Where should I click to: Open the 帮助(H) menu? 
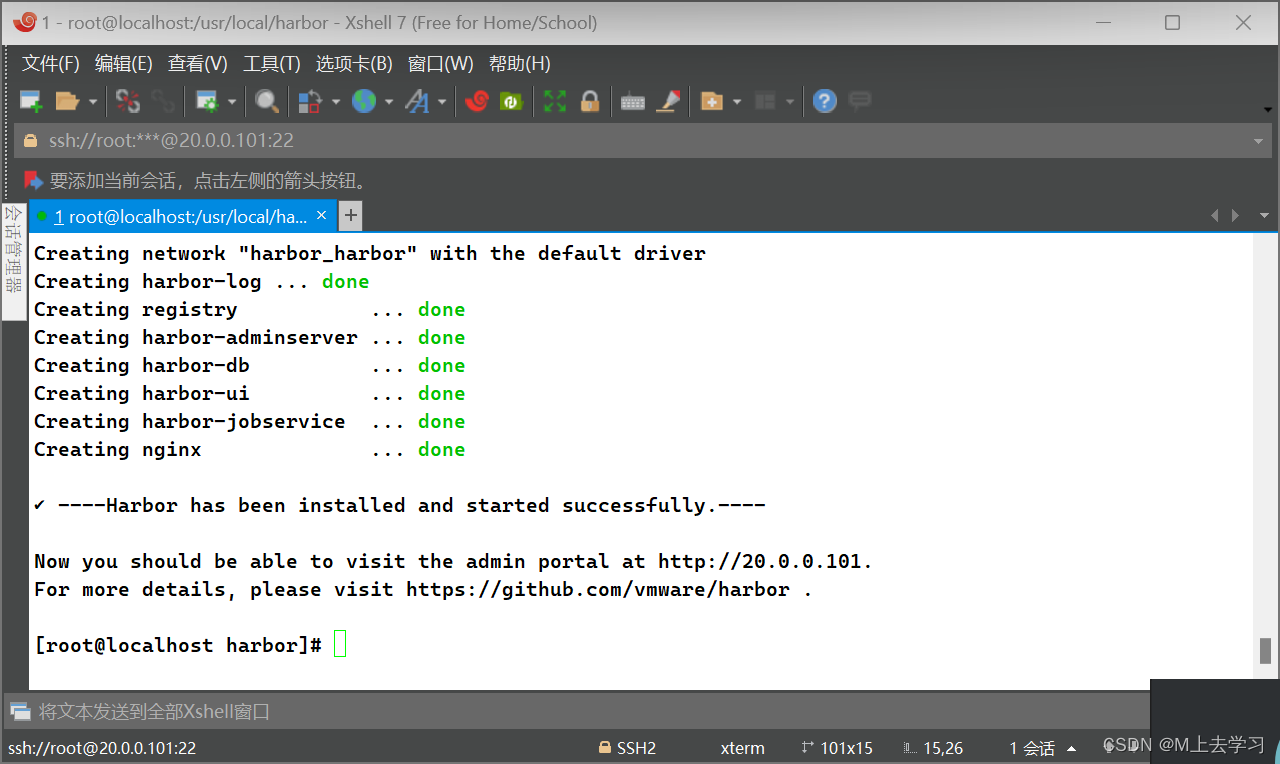pyautogui.click(x=520, y=64)
